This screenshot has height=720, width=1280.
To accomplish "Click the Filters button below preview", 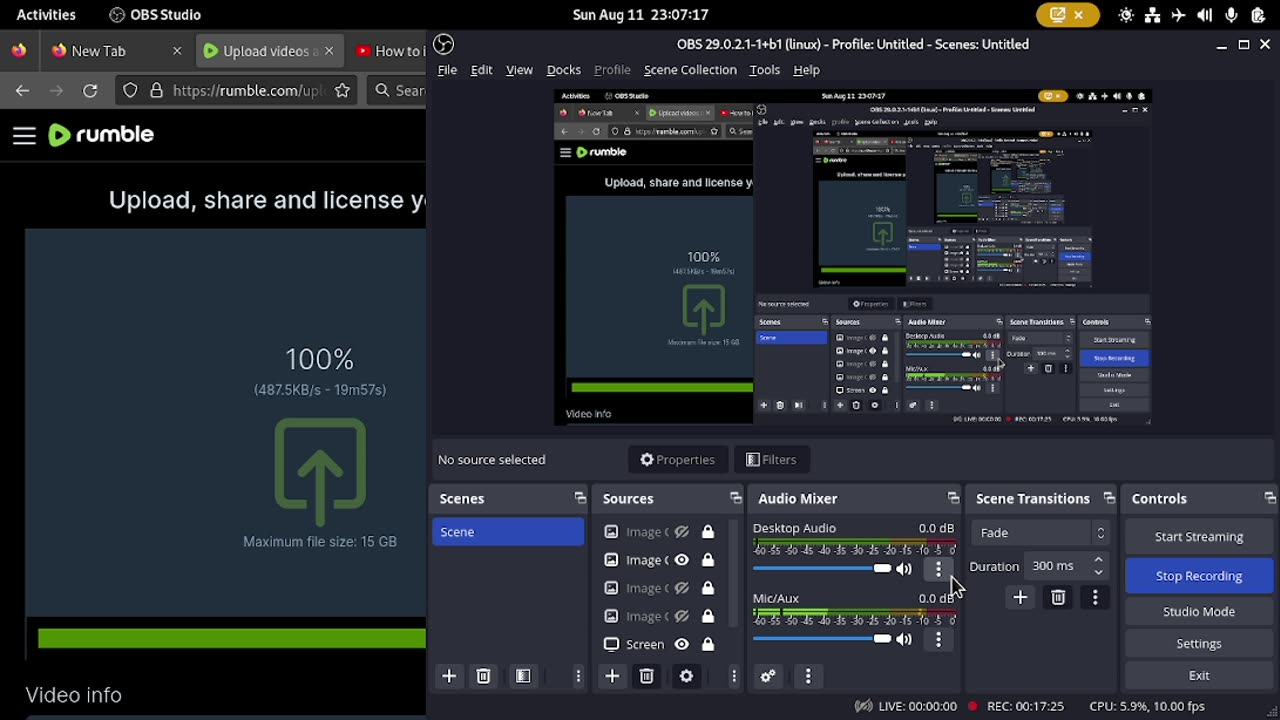I will [x=771, y=459].
